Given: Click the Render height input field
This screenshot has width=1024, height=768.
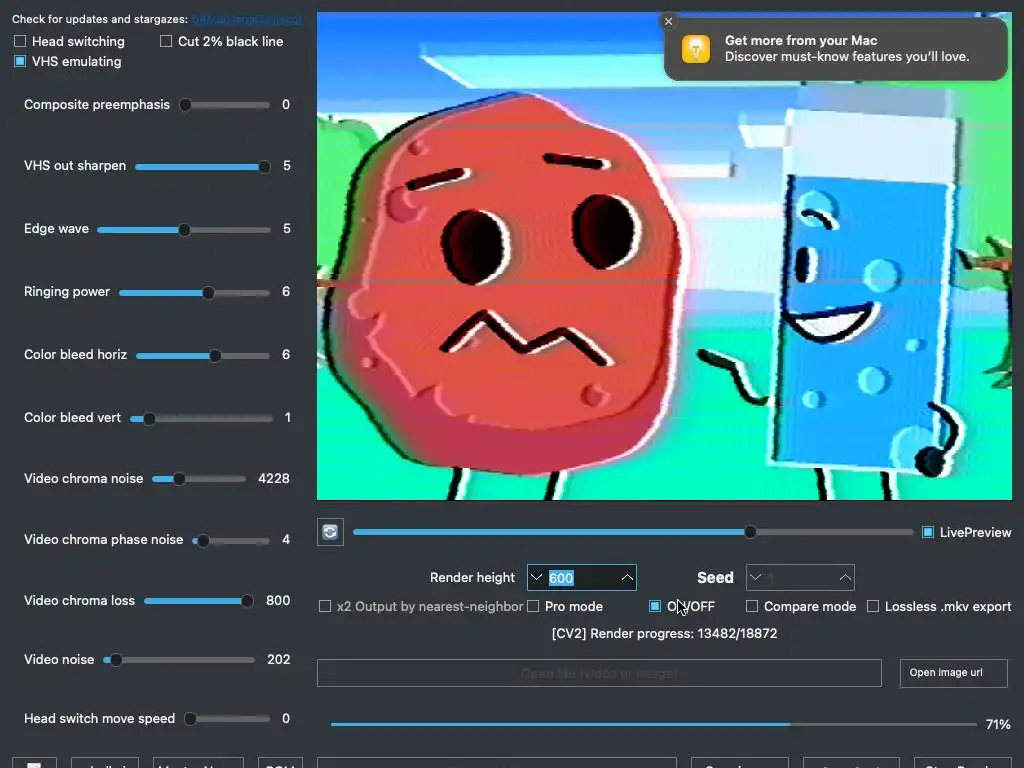Looking at the screenshot, I should [582, 577].
